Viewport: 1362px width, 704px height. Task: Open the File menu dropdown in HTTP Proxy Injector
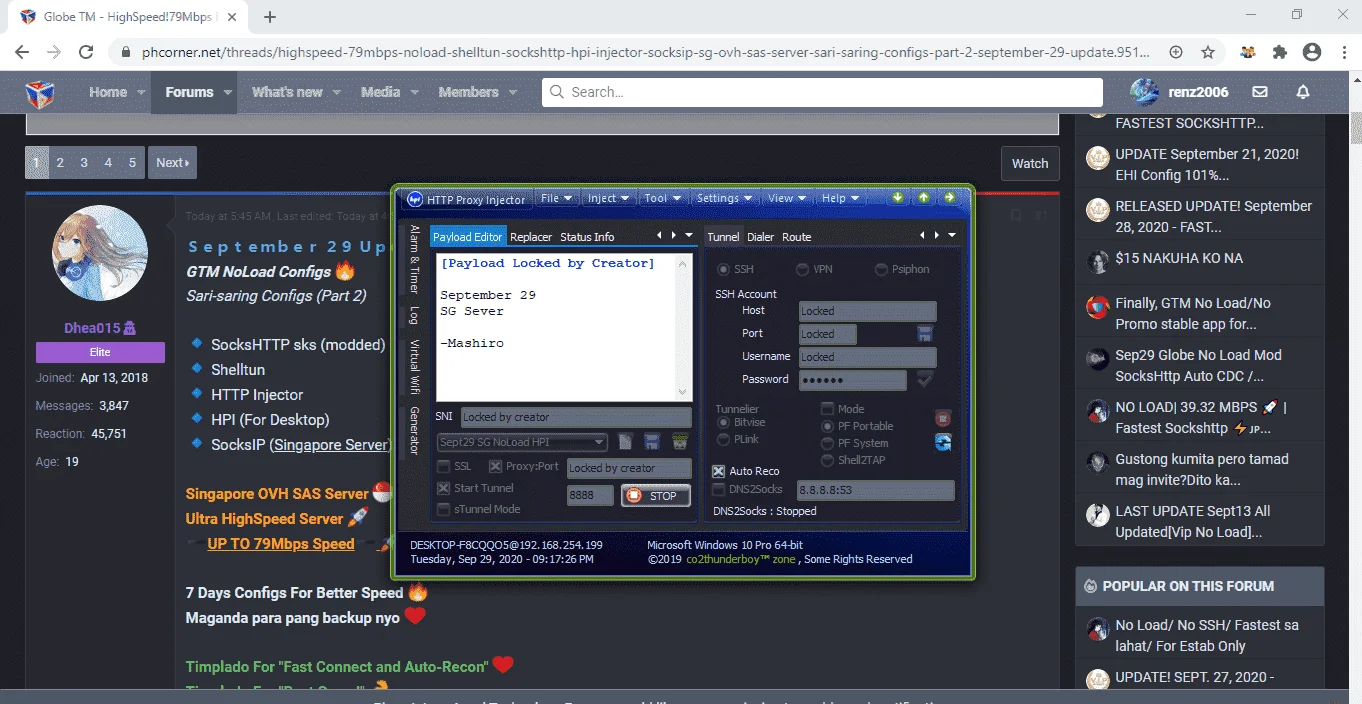(556, 198)
